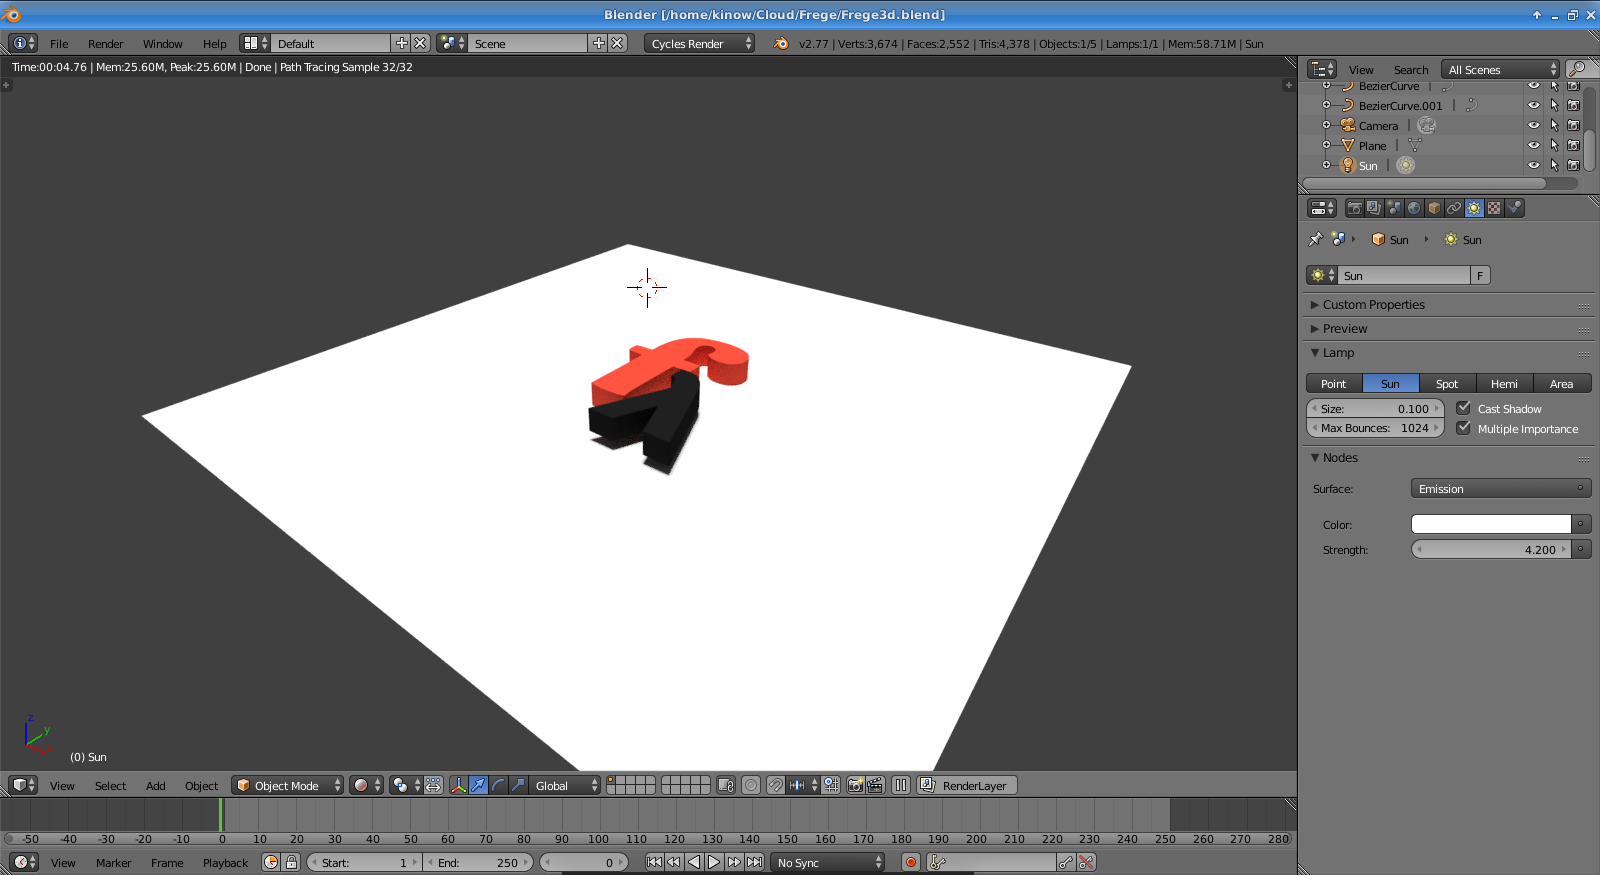Open the Render menu in the top bar
This screenshot has width=1600, height=875.
pyautogui.click(x=105, y=43)
